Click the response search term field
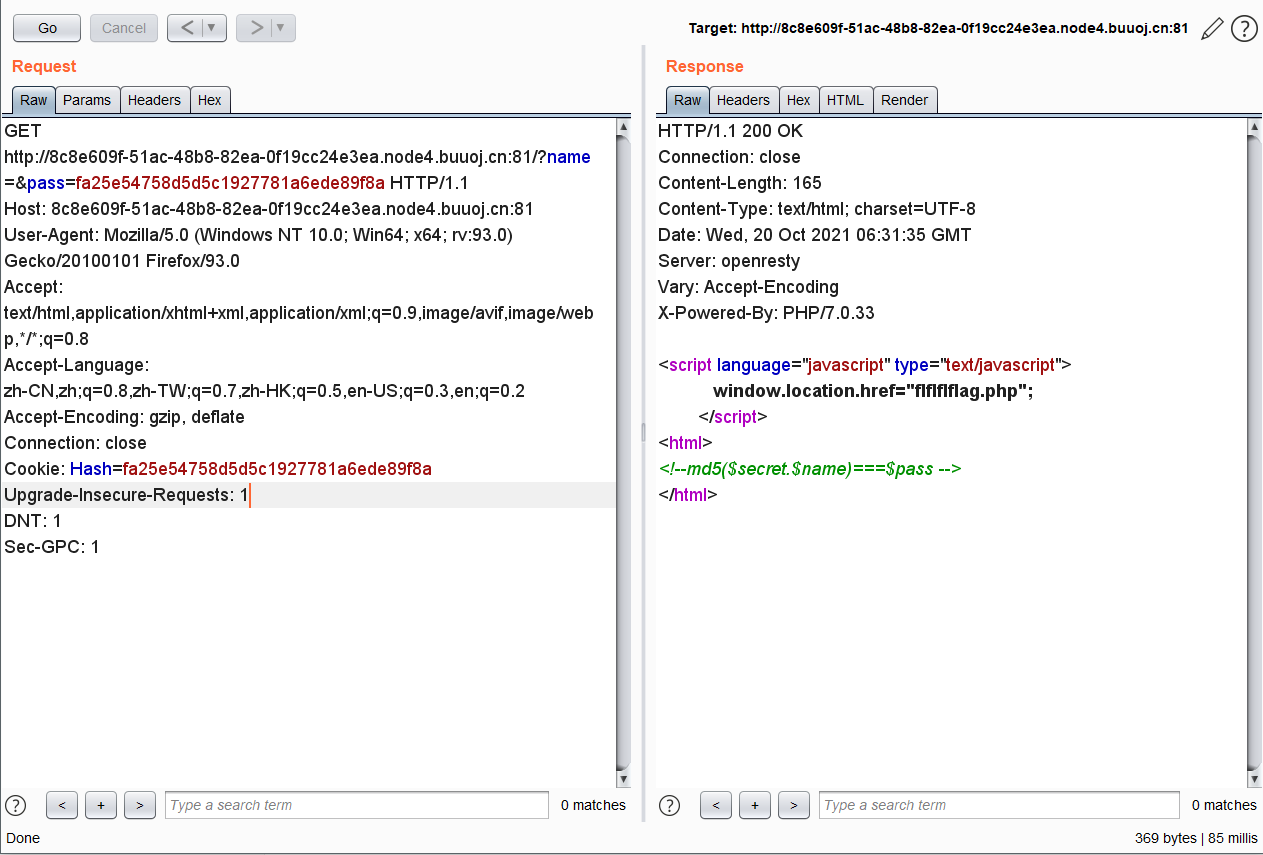This screenshot has height=855, width=1263. point(998,805)
